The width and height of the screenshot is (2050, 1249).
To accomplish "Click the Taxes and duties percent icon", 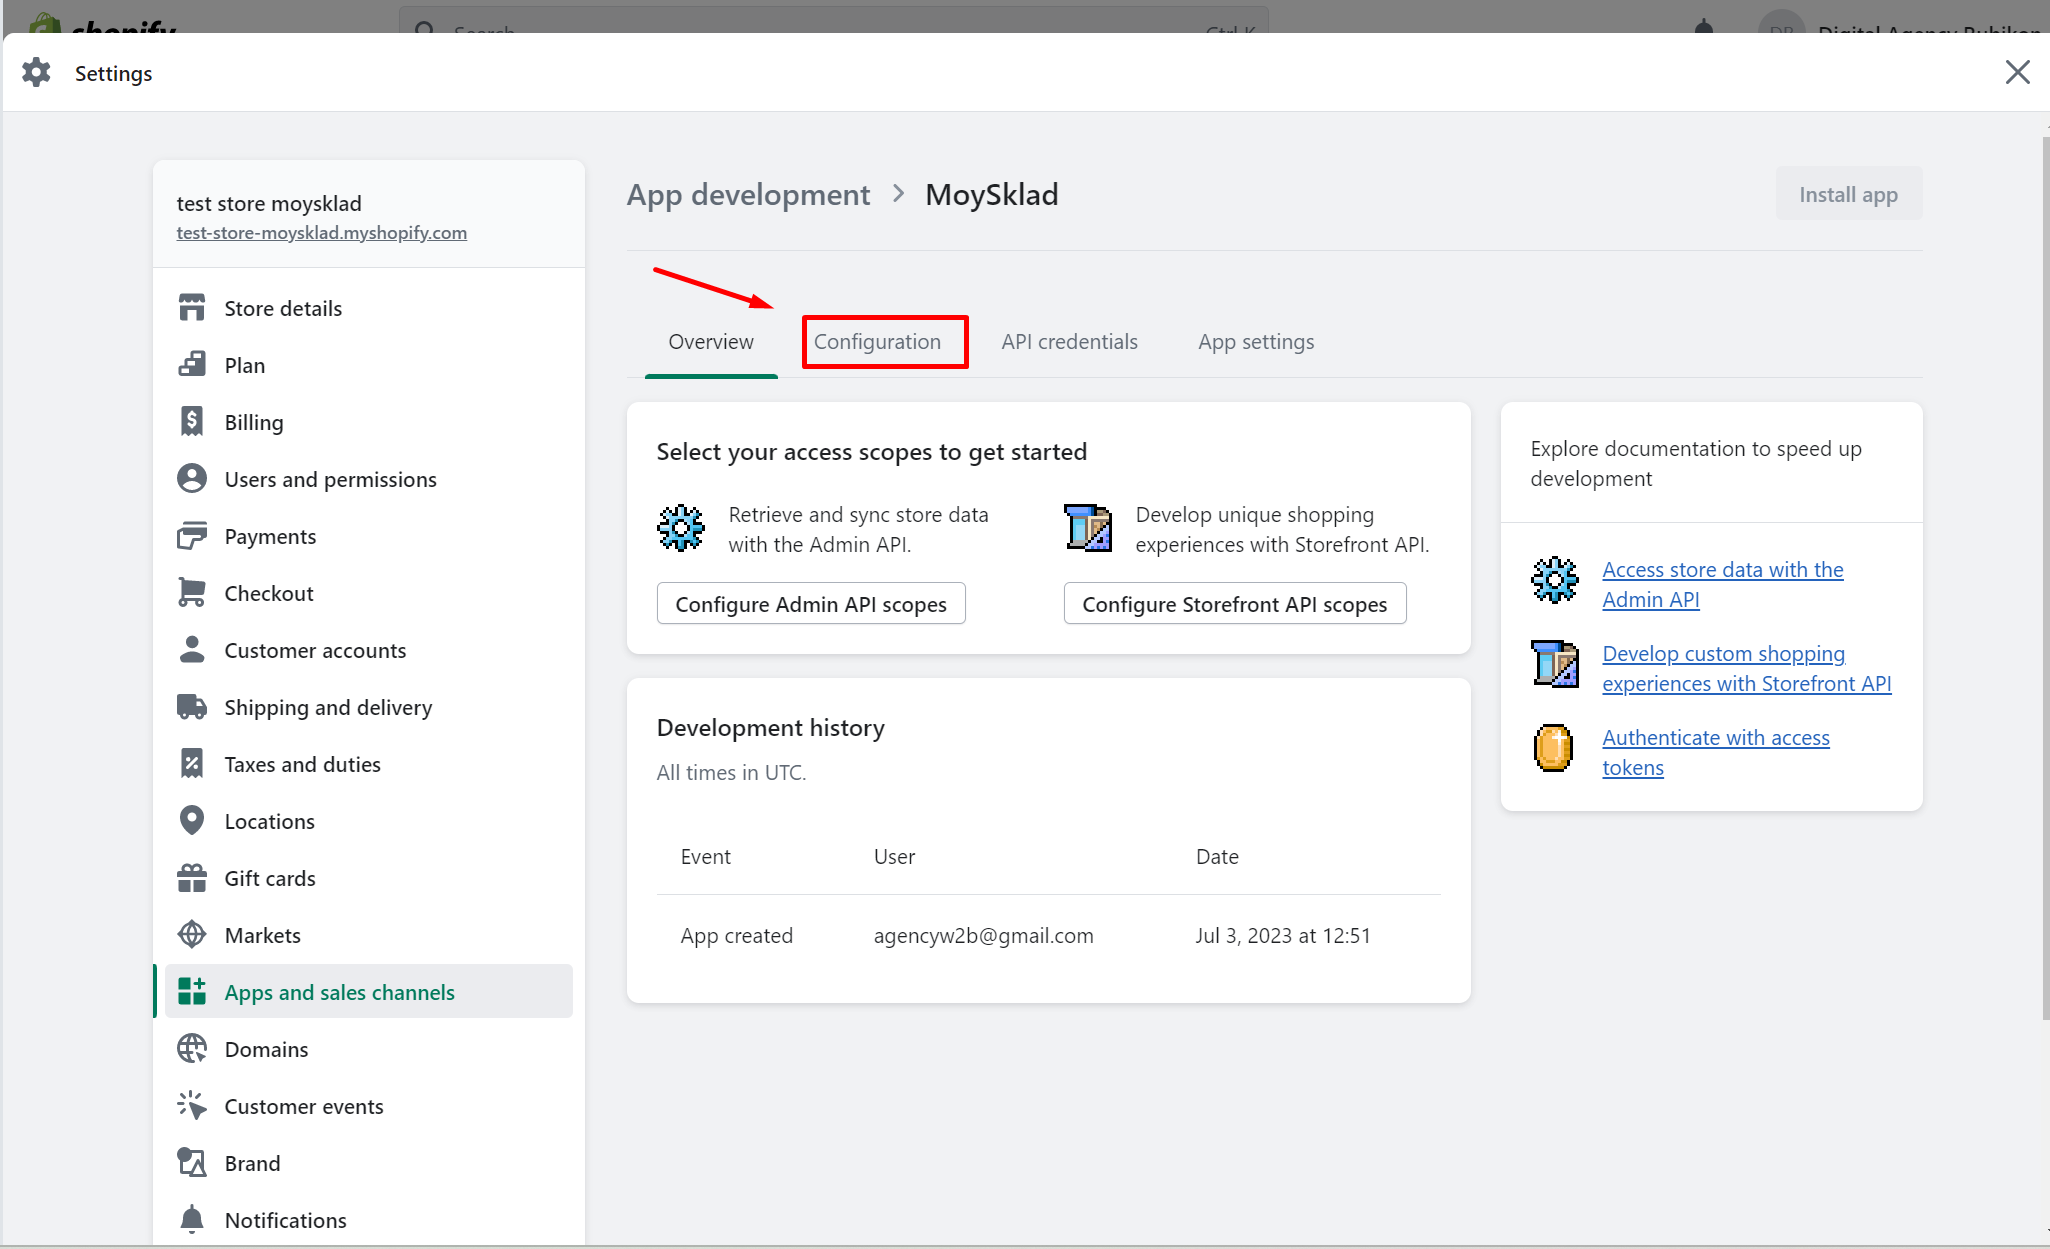I will (x=191, y=764).
